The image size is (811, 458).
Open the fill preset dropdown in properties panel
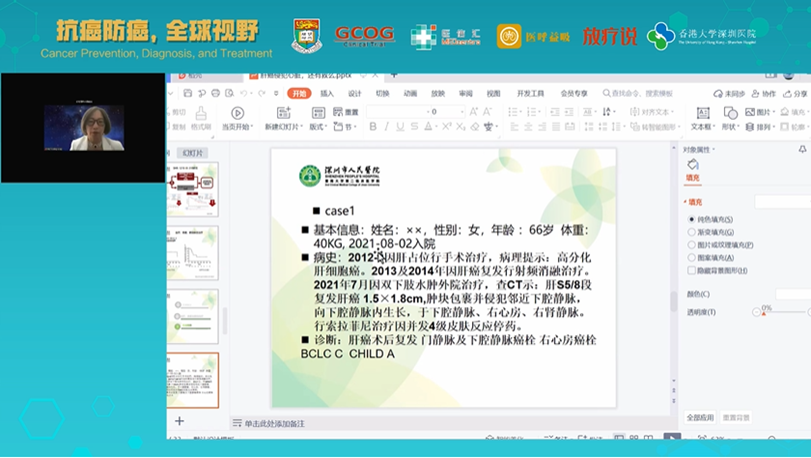[x=783, y=202]
